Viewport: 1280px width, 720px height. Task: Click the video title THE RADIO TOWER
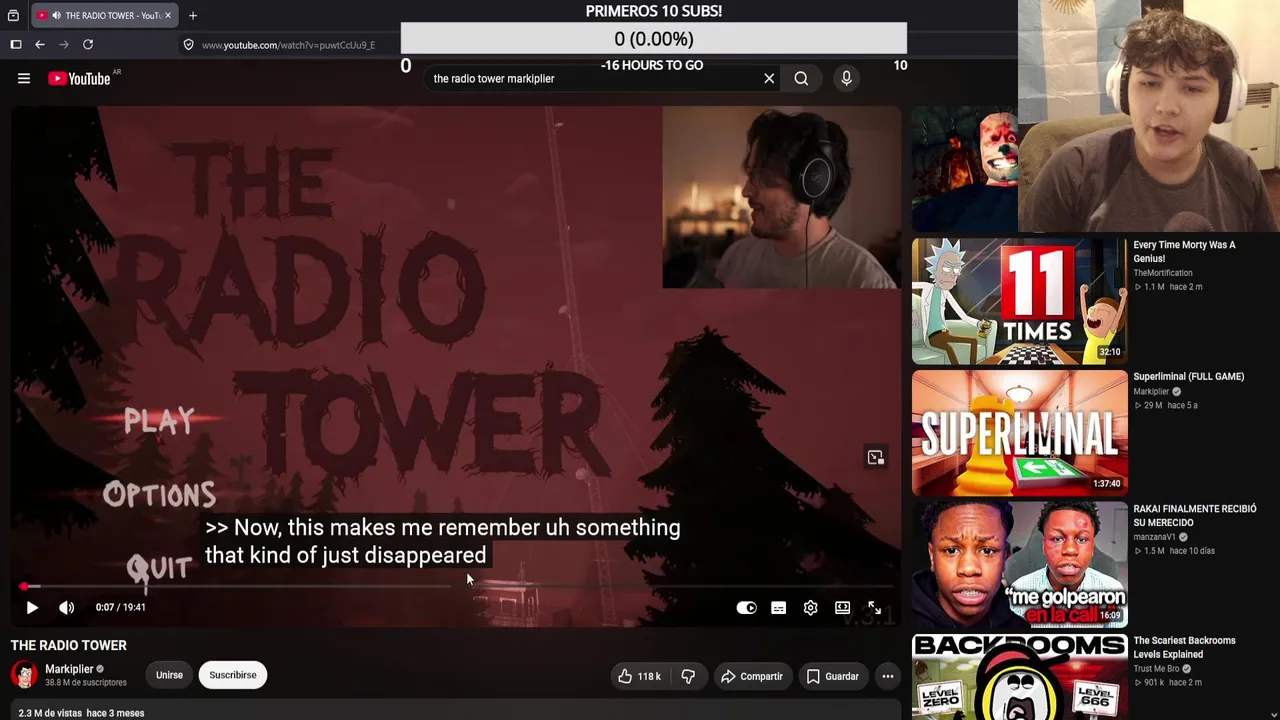click(69, 645)
